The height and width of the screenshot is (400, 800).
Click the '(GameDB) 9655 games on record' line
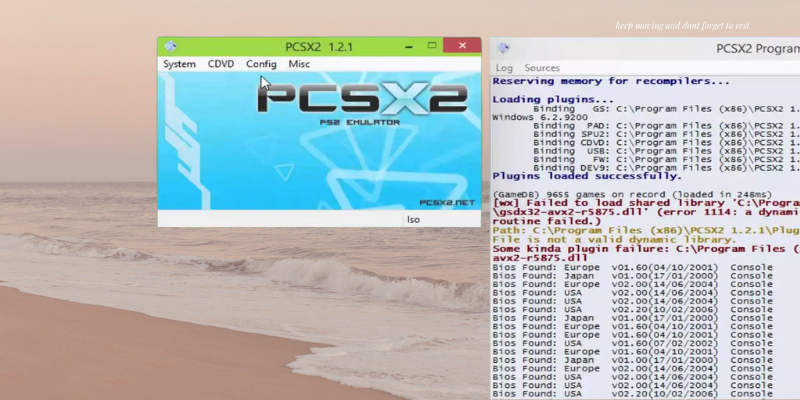pyautogui.click(x=632, y=194)
